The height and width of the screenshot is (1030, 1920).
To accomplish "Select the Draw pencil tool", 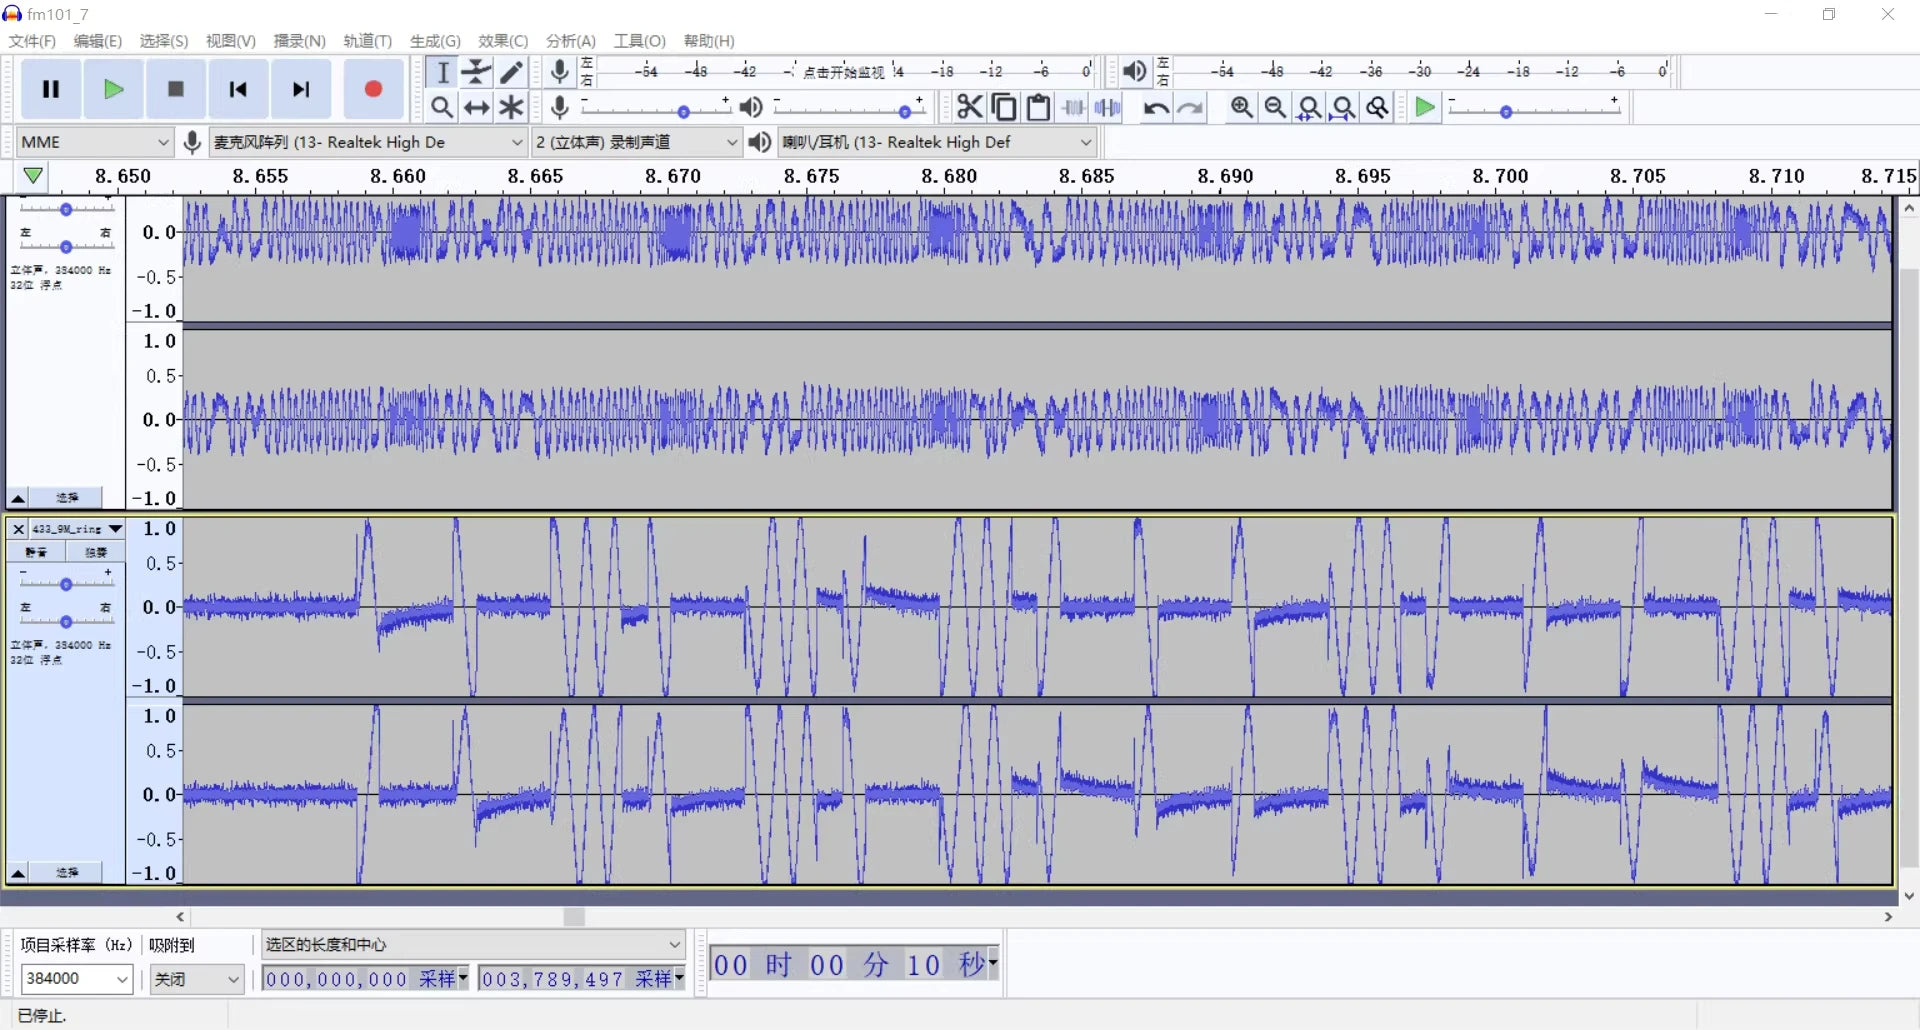I will click(511, 72).
